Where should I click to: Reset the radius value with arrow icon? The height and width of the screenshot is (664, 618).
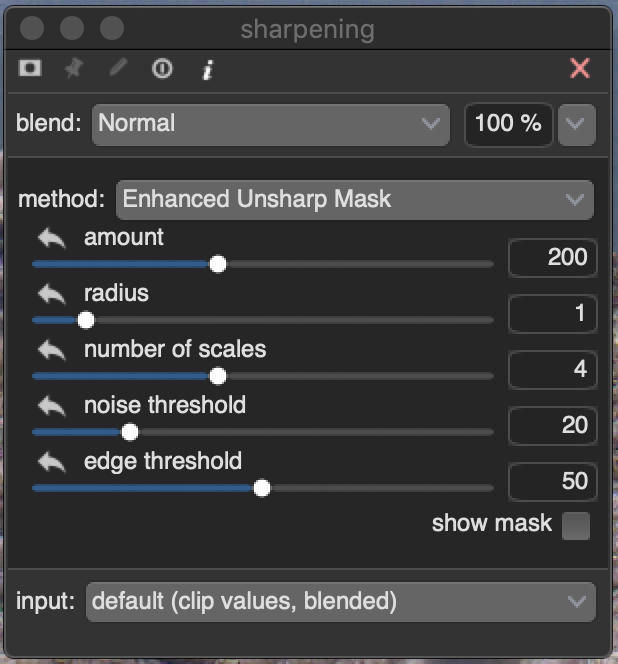point(52,295)
